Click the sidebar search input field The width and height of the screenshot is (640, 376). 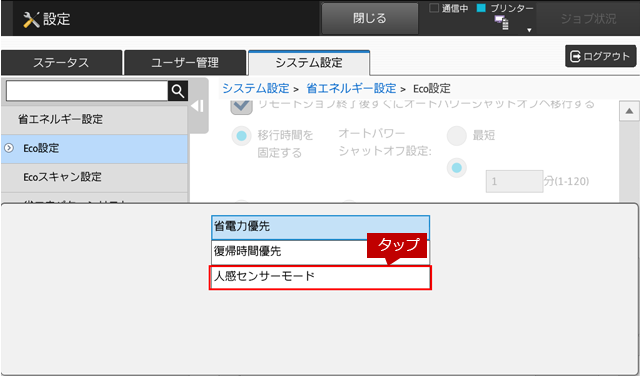tap(87, 91)
